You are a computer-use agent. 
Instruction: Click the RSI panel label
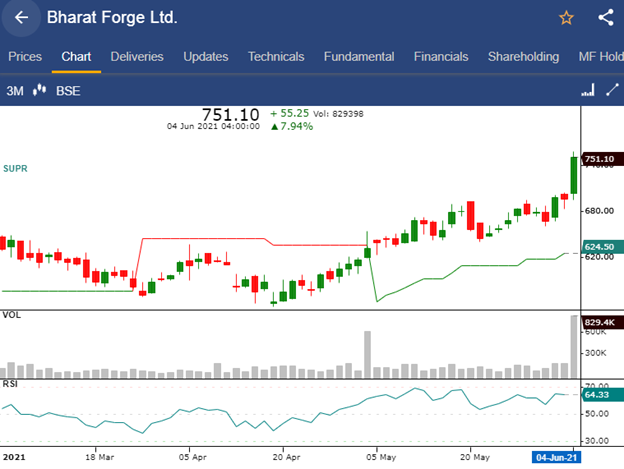click(10, 384)
